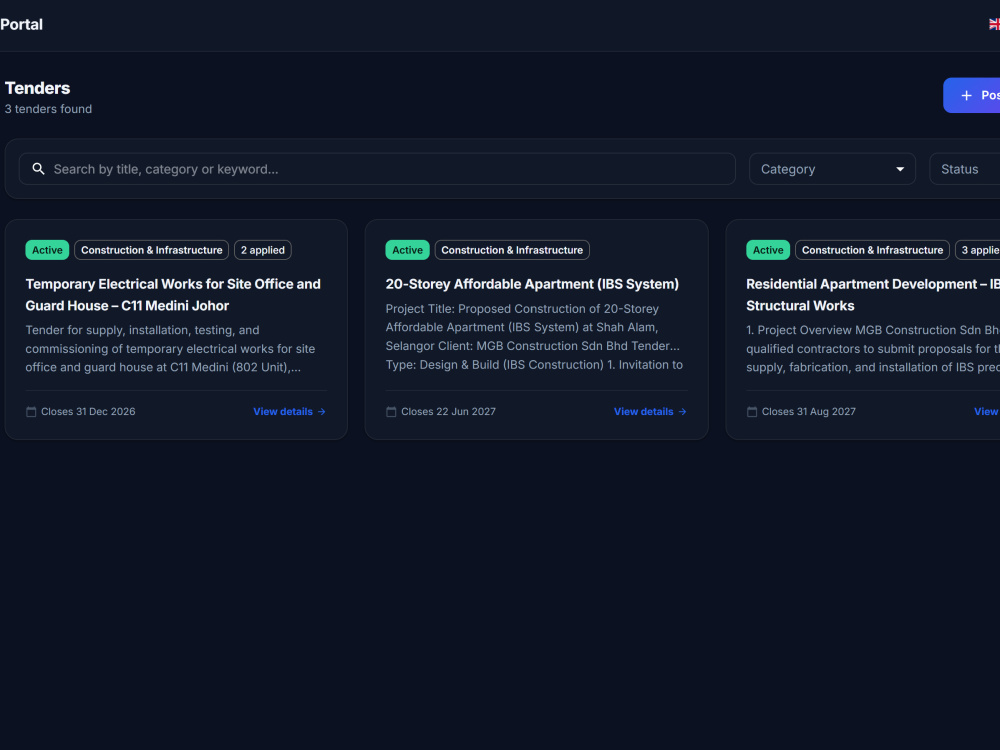The width and height of the screenshot is (1000, 750).
Task: Click calendar icon beside Closes 31 Dec 2026
Action: 31,411
